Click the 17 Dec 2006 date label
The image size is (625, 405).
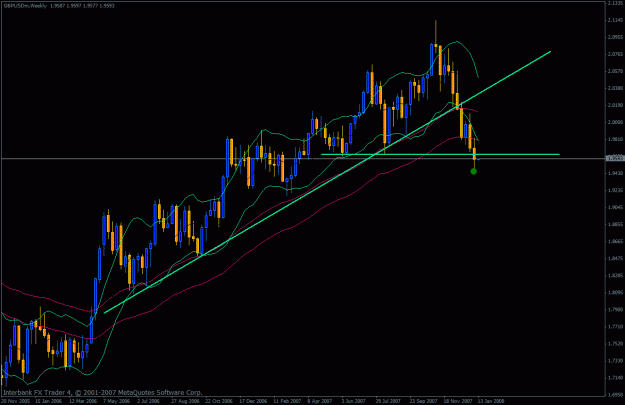click(254, 401)
